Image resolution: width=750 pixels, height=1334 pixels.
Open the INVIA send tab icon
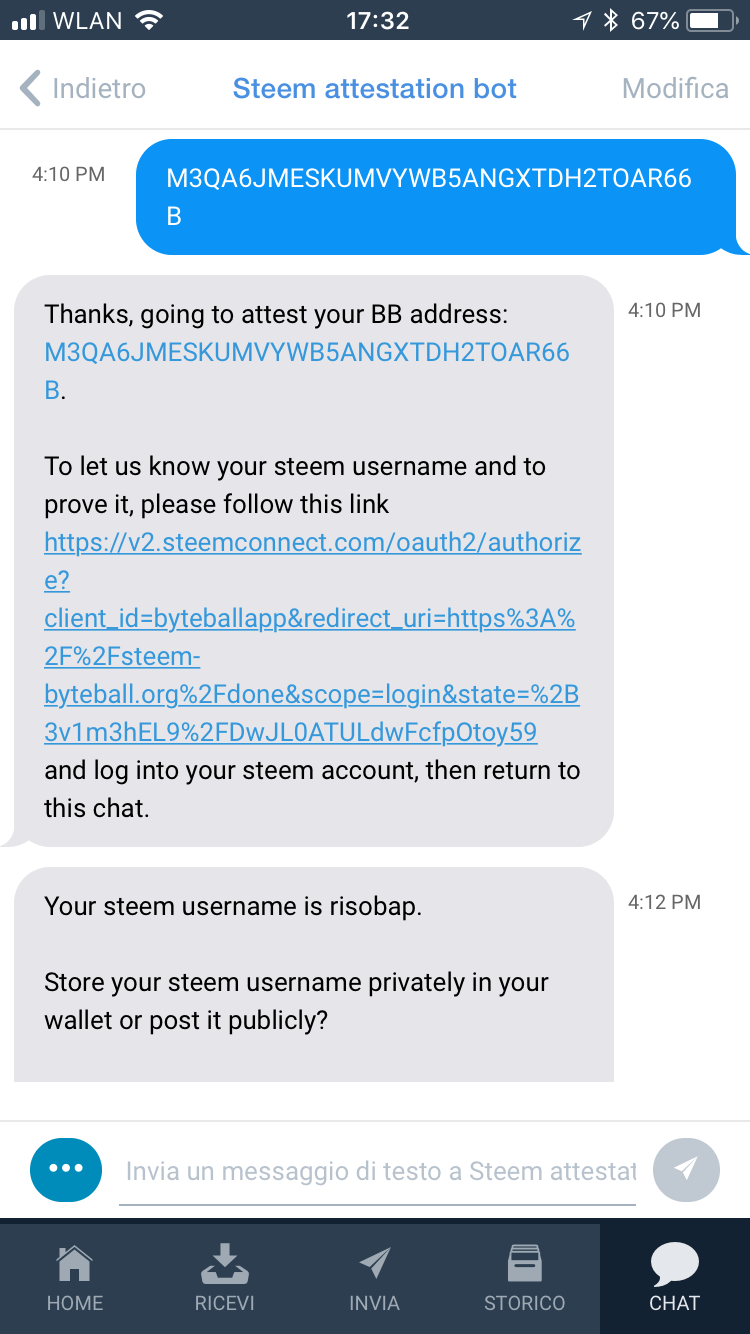tap(375, 1264)
